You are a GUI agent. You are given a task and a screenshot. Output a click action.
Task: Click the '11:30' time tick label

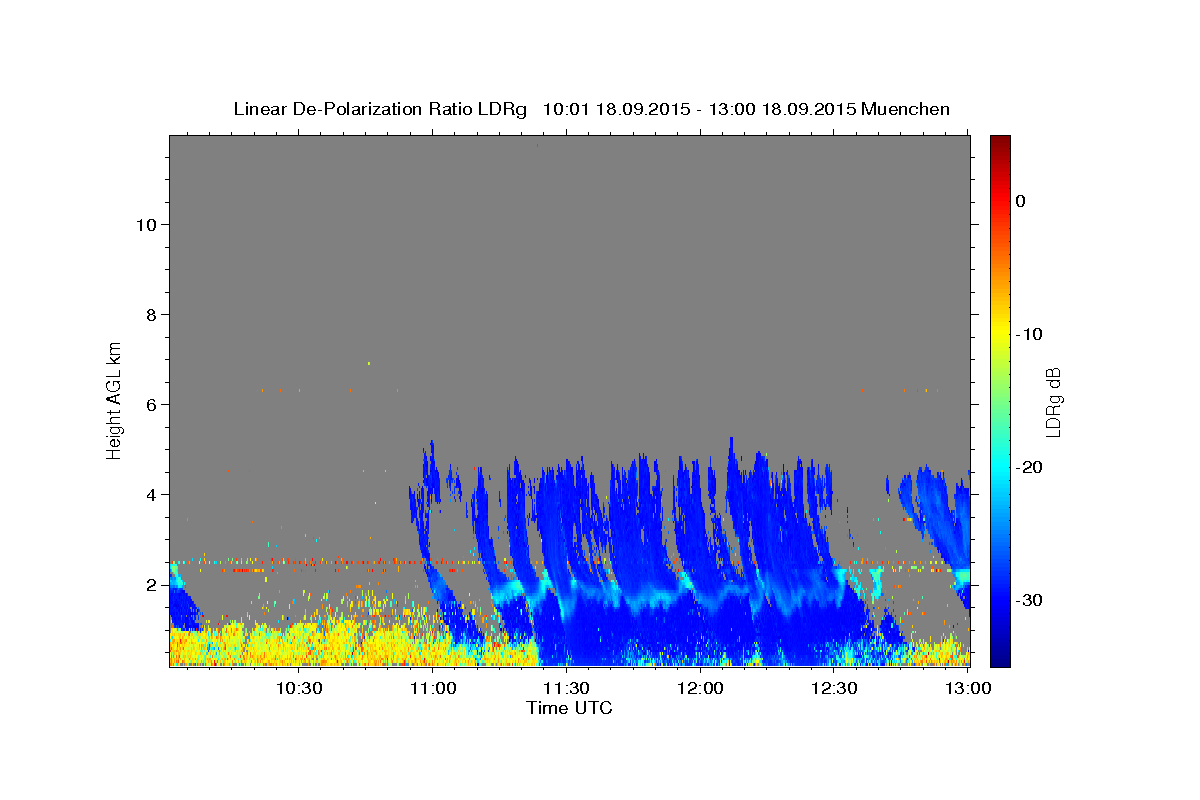(566, 689)
